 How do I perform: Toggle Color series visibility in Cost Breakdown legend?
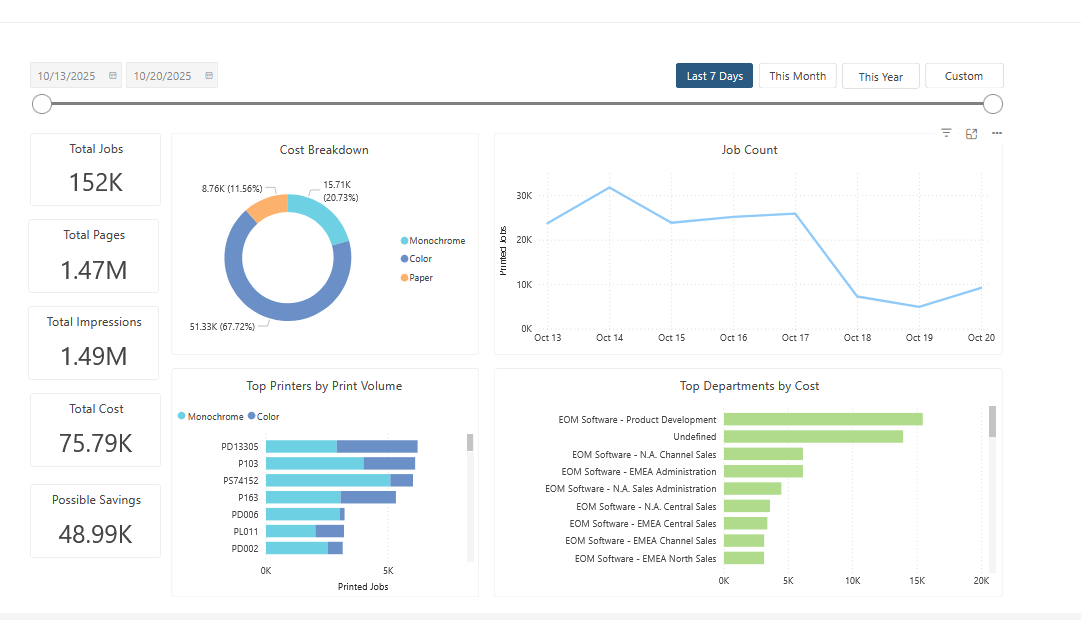point(418,258)
